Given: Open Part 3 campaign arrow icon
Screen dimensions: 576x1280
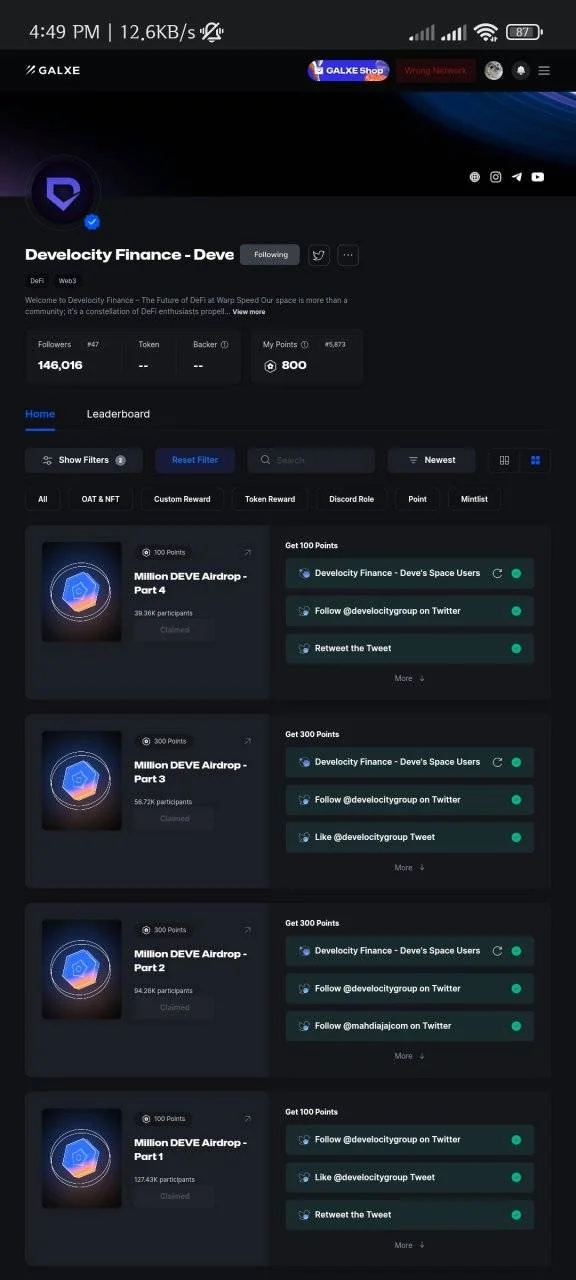Looking at the screenshot, I should pyautogui.click(x=247, y=741).
